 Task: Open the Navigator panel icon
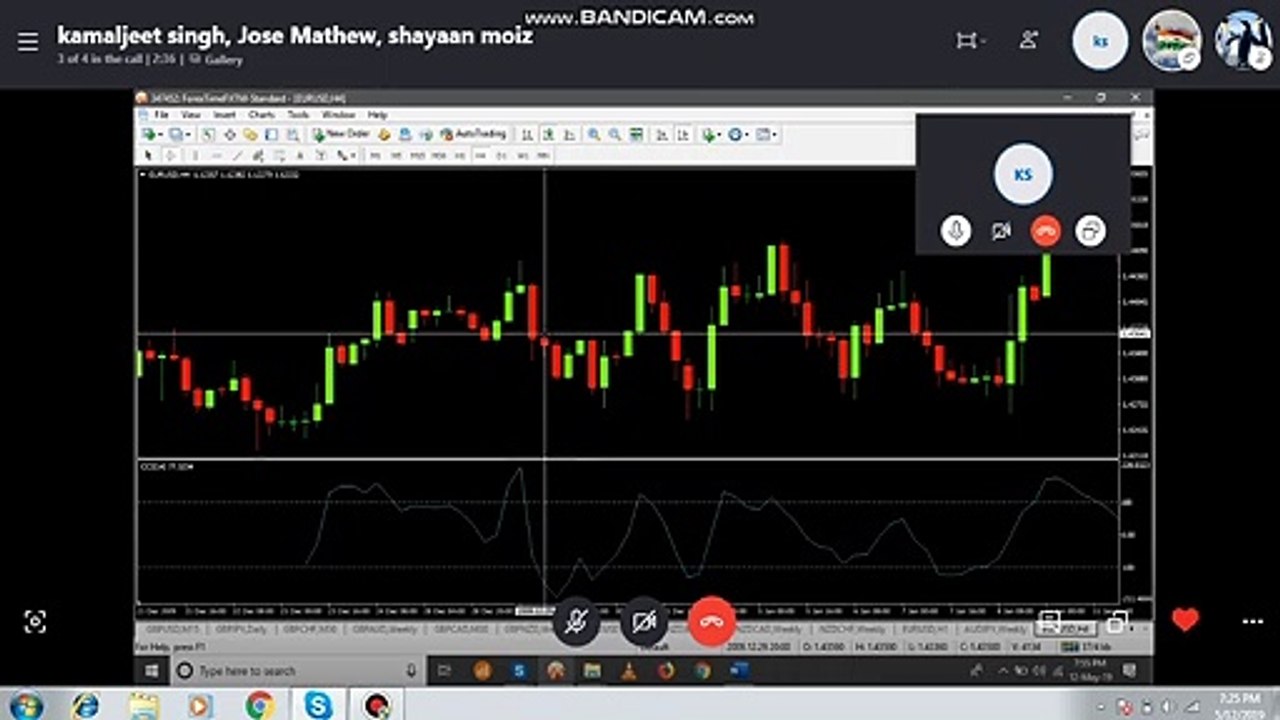tap(250, 134)
